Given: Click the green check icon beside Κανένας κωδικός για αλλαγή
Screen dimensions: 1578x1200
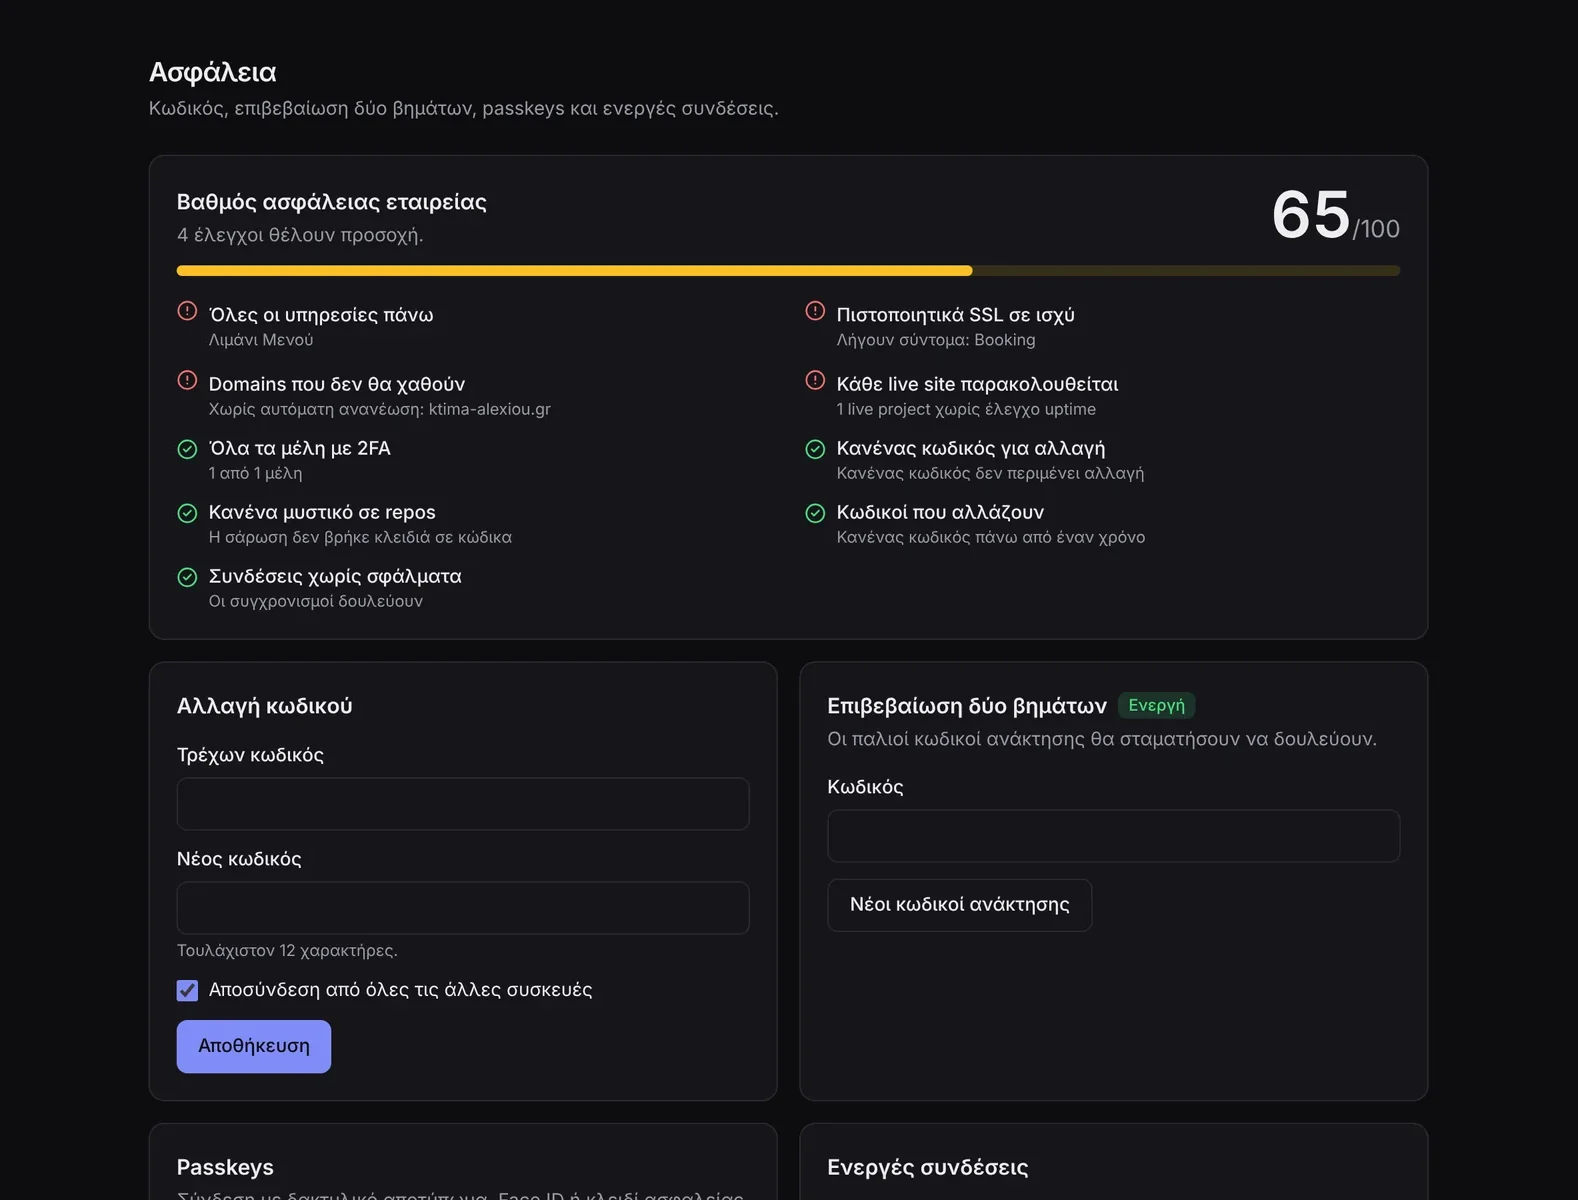Looking at the screenshot, I should [815, 449].
